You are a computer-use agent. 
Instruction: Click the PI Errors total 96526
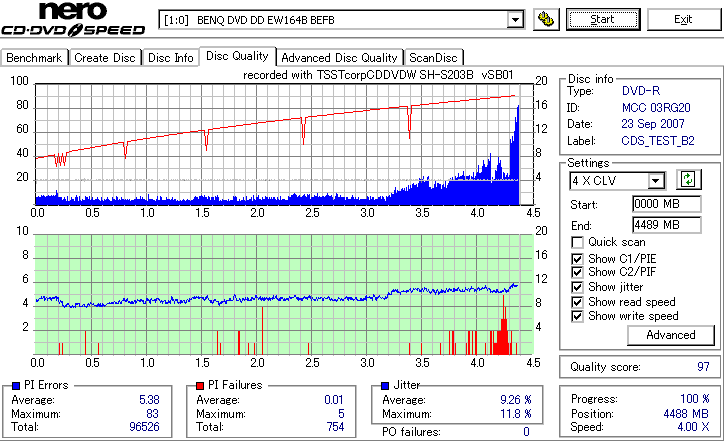[145, 427]
